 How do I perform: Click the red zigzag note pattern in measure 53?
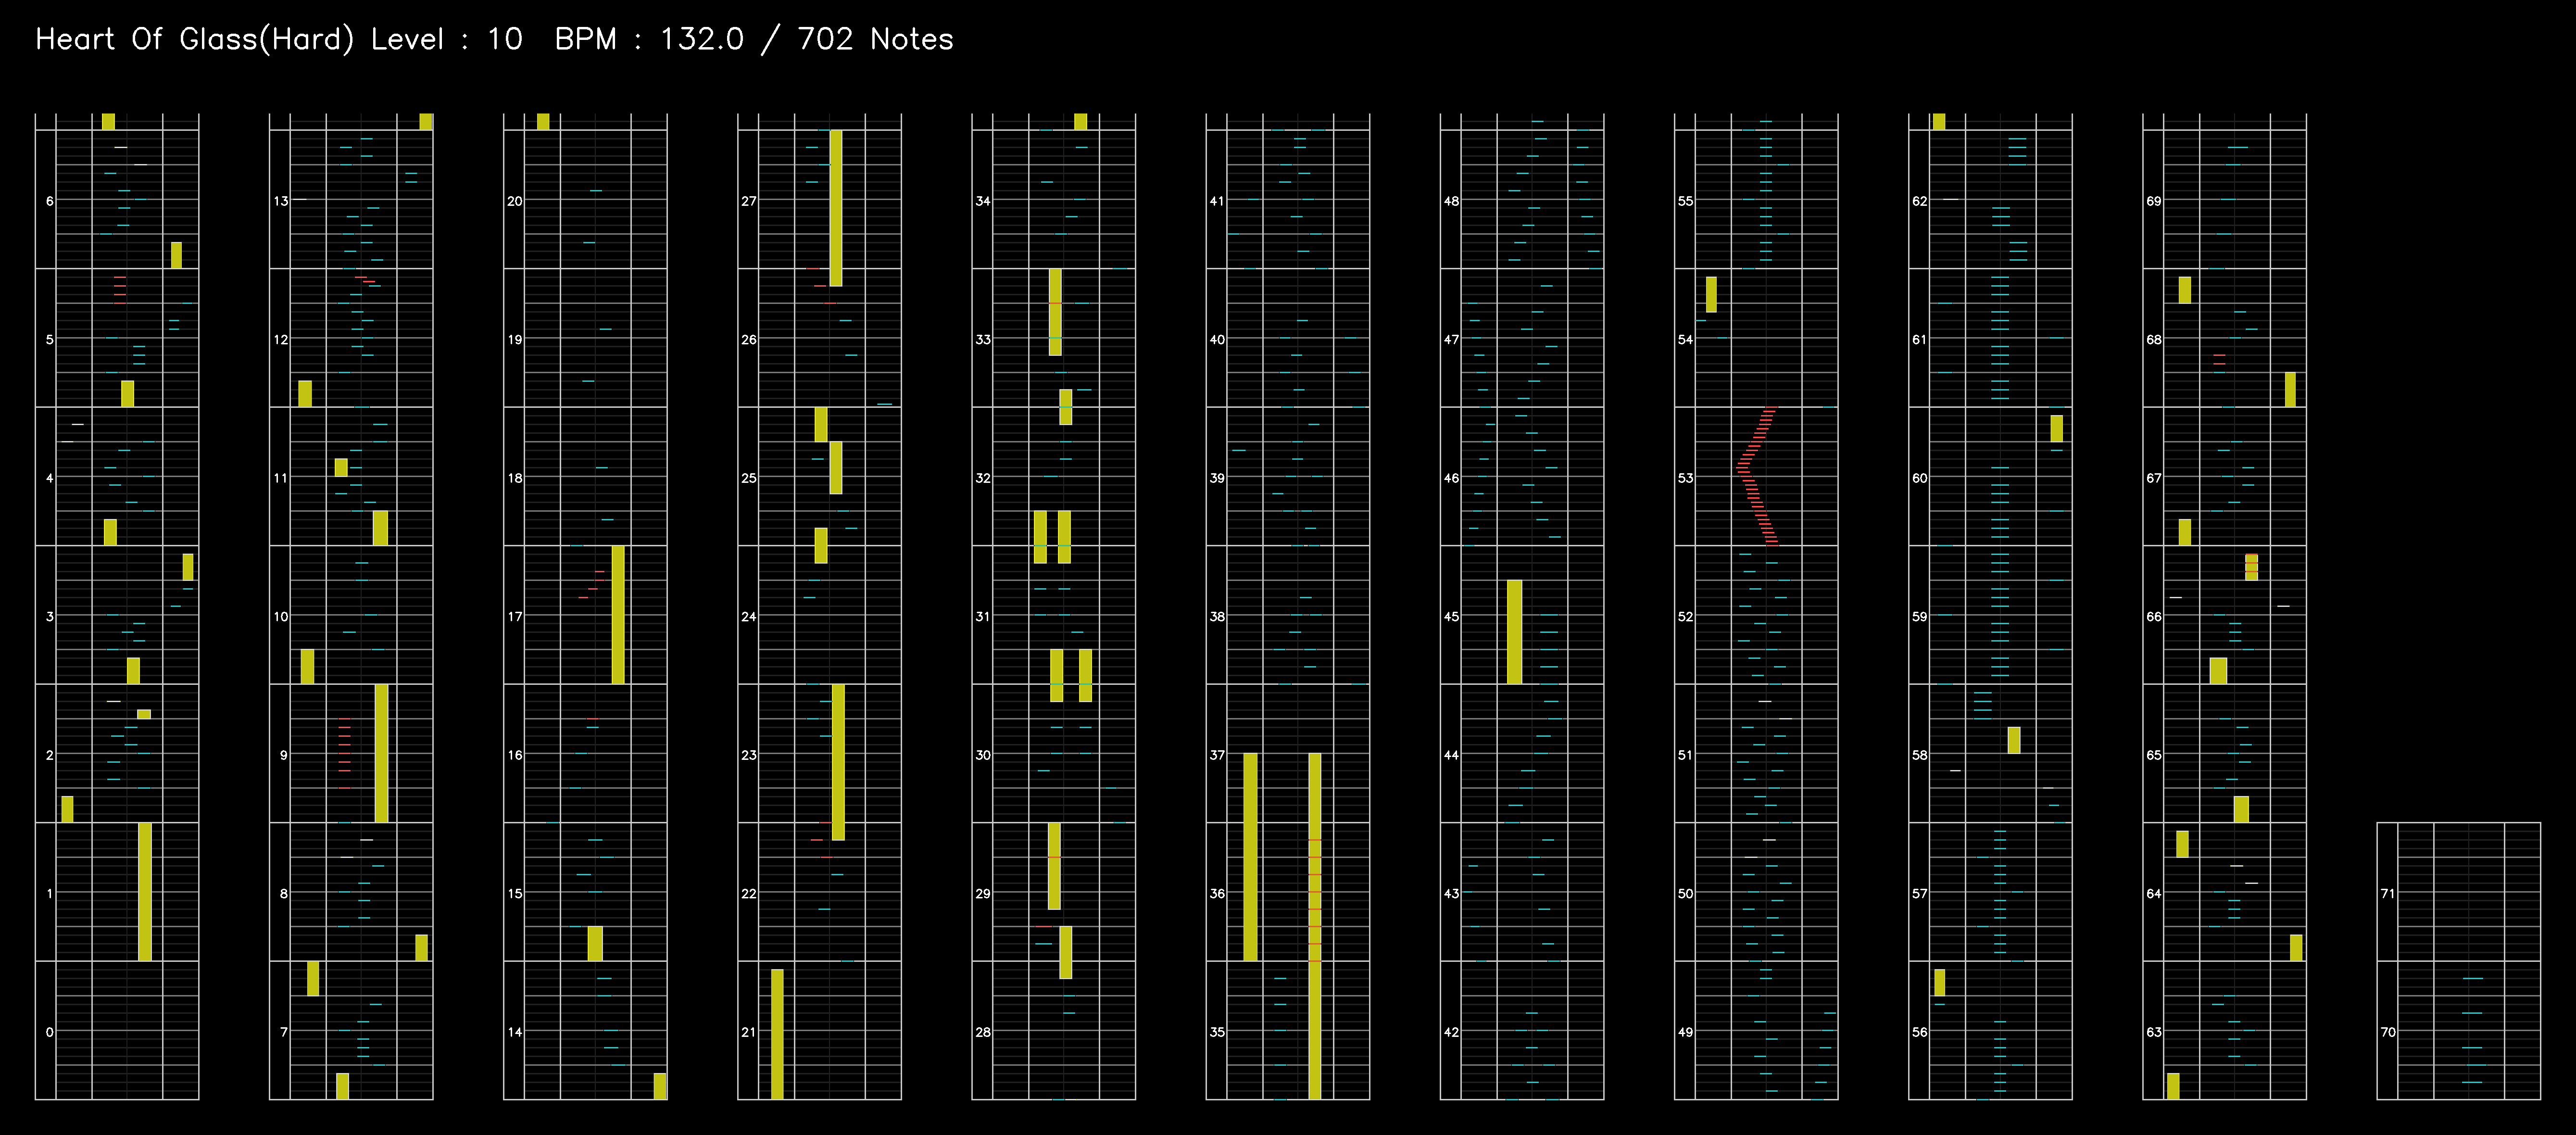click(x=1757, y=476)
